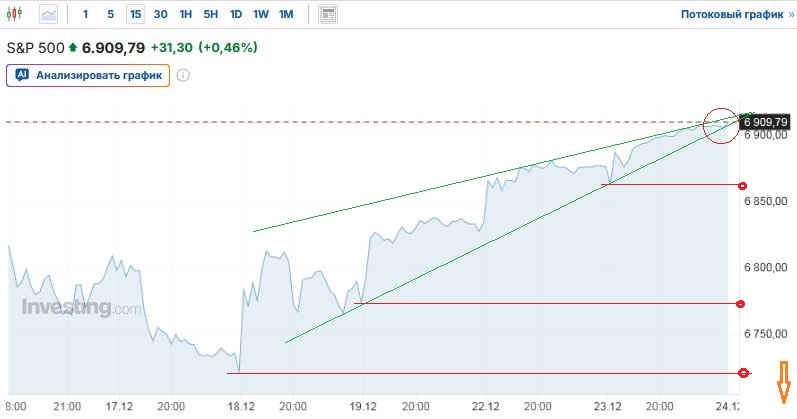Select the 5 minute interval
This screenshot has width=797, height=419.
point(110,15)
